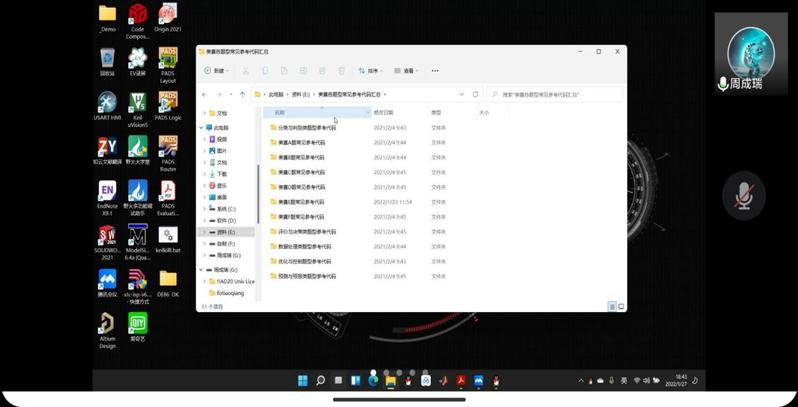Image resolution: width=798 pixels, height=407 pixels.
Task: Select the keilkill.bat file on the desktop
Action: pos(168,239)
